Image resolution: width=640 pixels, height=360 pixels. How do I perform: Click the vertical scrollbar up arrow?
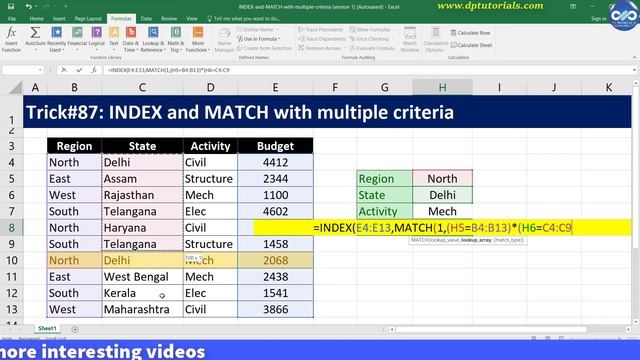[x=636, y=83]
